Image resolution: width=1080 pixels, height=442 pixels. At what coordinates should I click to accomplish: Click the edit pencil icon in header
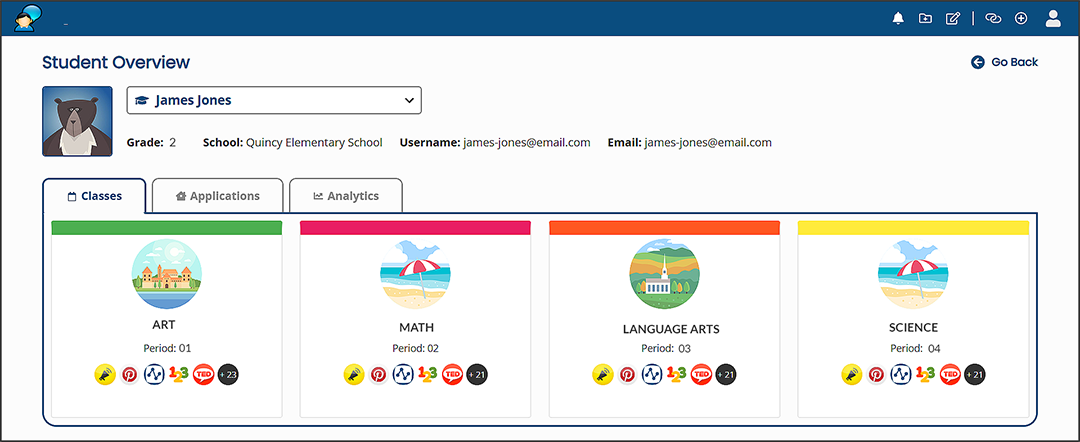[x=953, y=19]
